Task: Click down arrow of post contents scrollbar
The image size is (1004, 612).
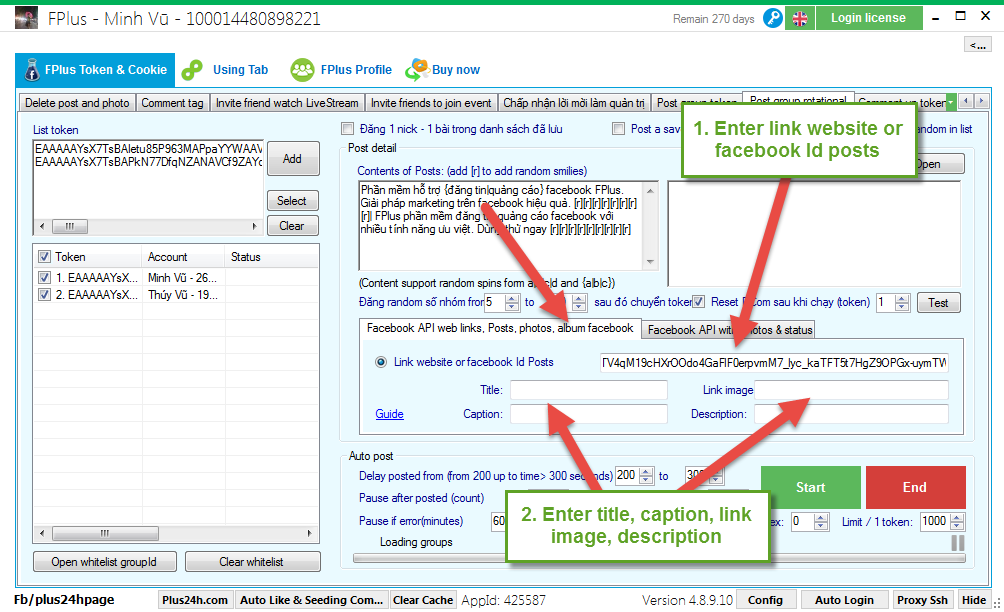Action: pyautogui.click(x=651, y=261)
